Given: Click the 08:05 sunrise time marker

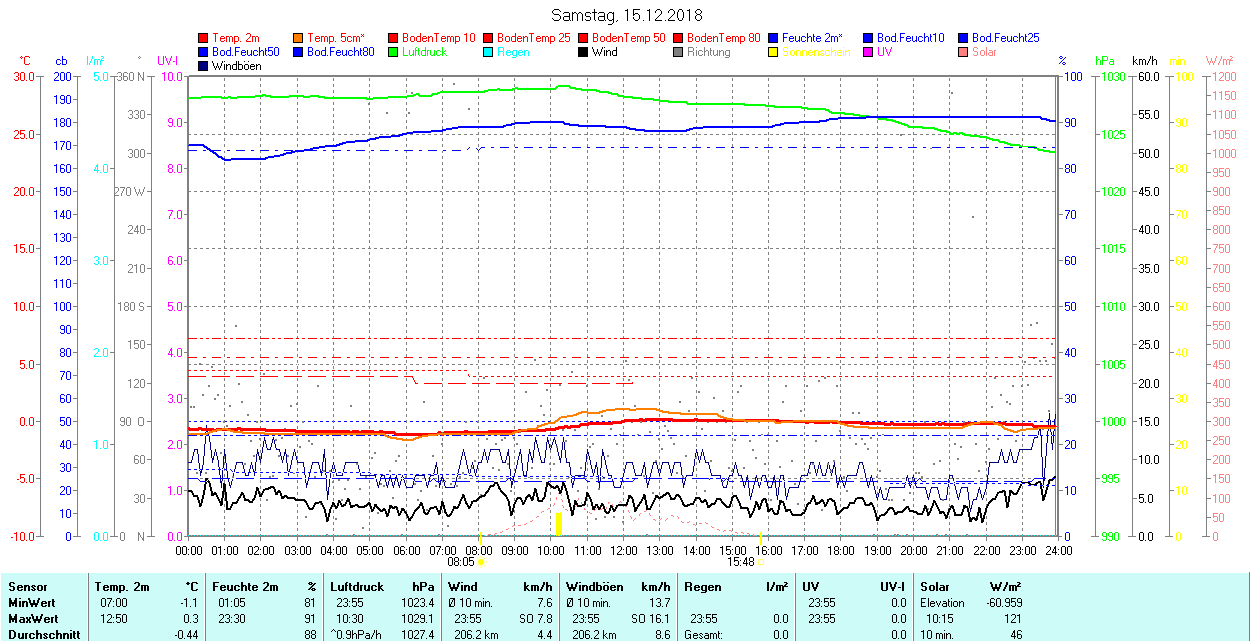Looking at the screenshot, I should click(x=474, y=562).
